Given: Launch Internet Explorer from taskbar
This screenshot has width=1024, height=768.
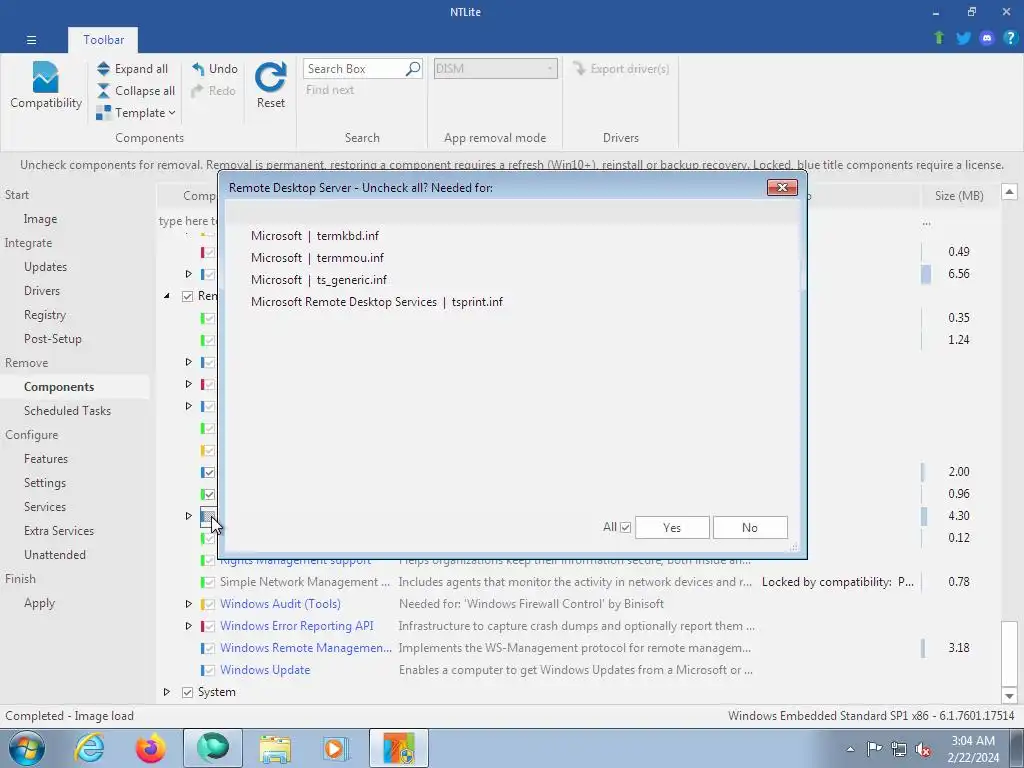Looking at the screenshot, I should point(89,748).
